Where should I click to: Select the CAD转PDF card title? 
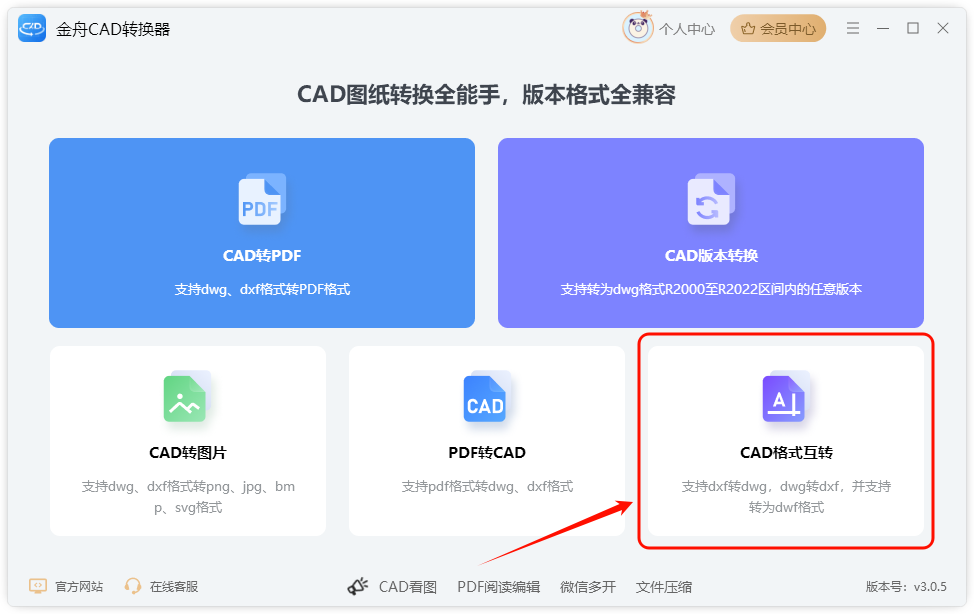(262, 255)
